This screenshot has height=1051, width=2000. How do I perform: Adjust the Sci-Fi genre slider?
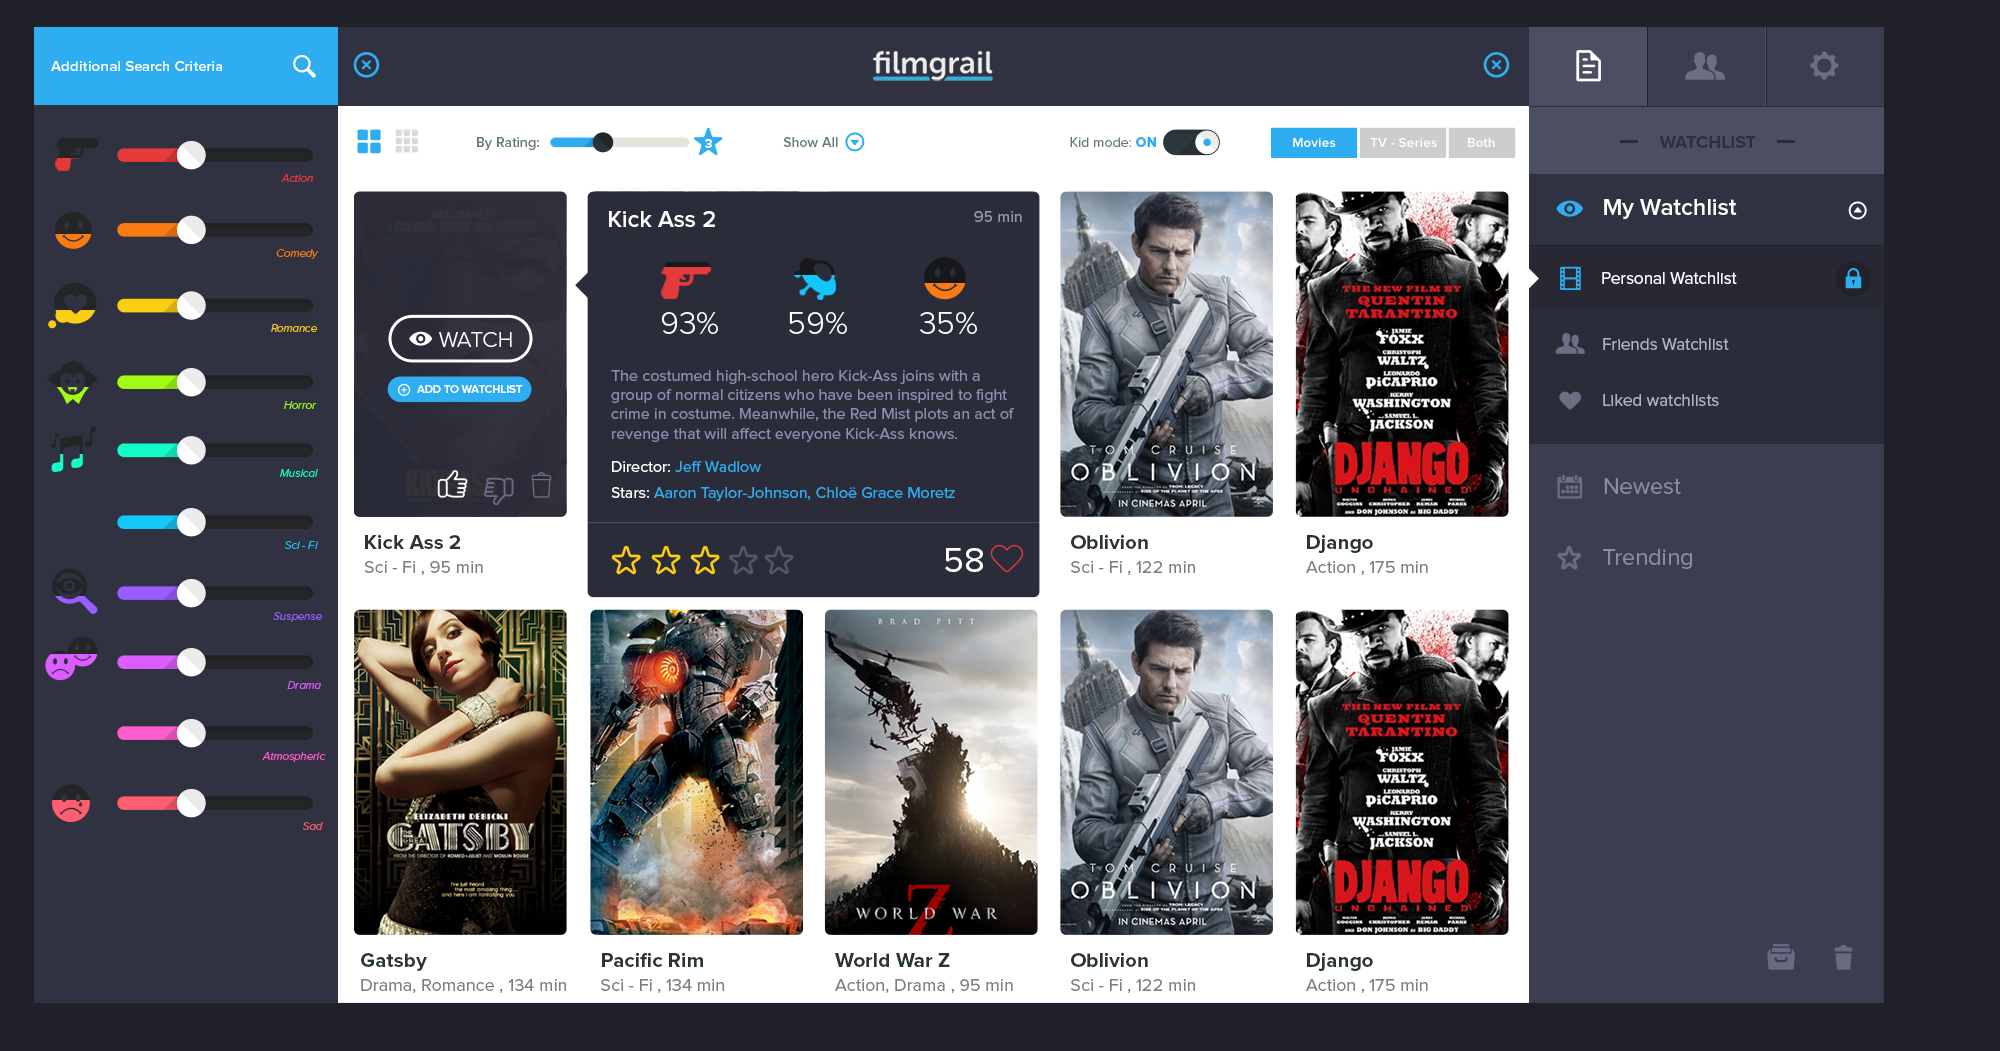tap(191, 522)
